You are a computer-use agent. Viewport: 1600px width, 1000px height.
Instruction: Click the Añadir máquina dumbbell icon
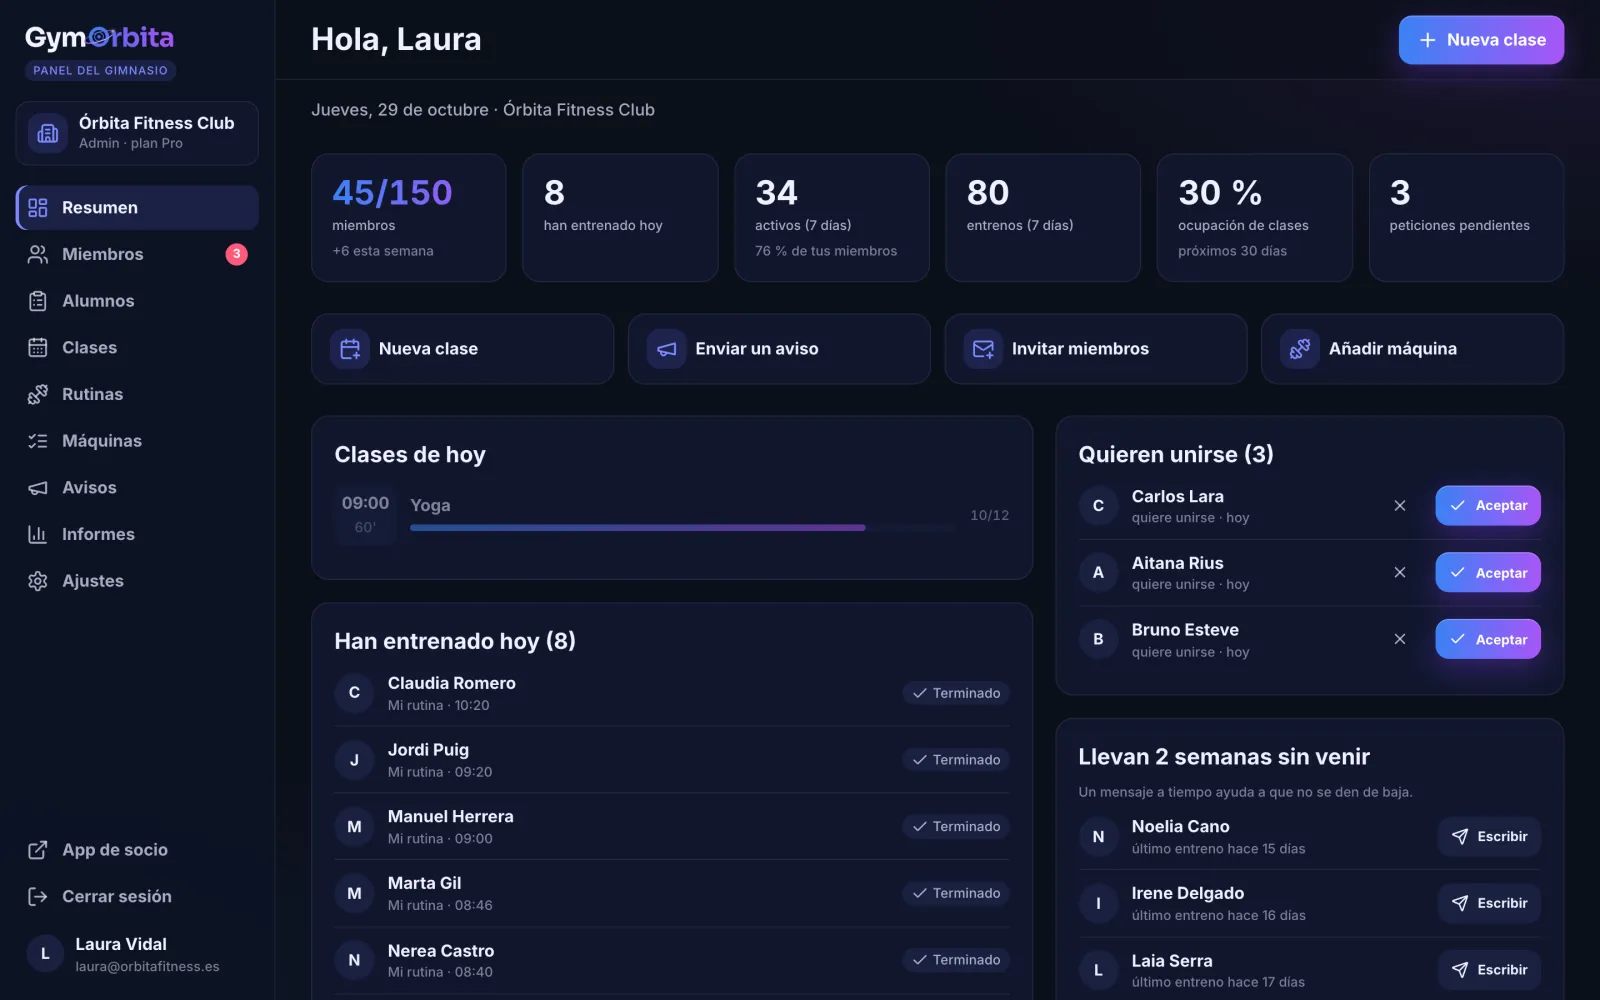[1300, 349]
